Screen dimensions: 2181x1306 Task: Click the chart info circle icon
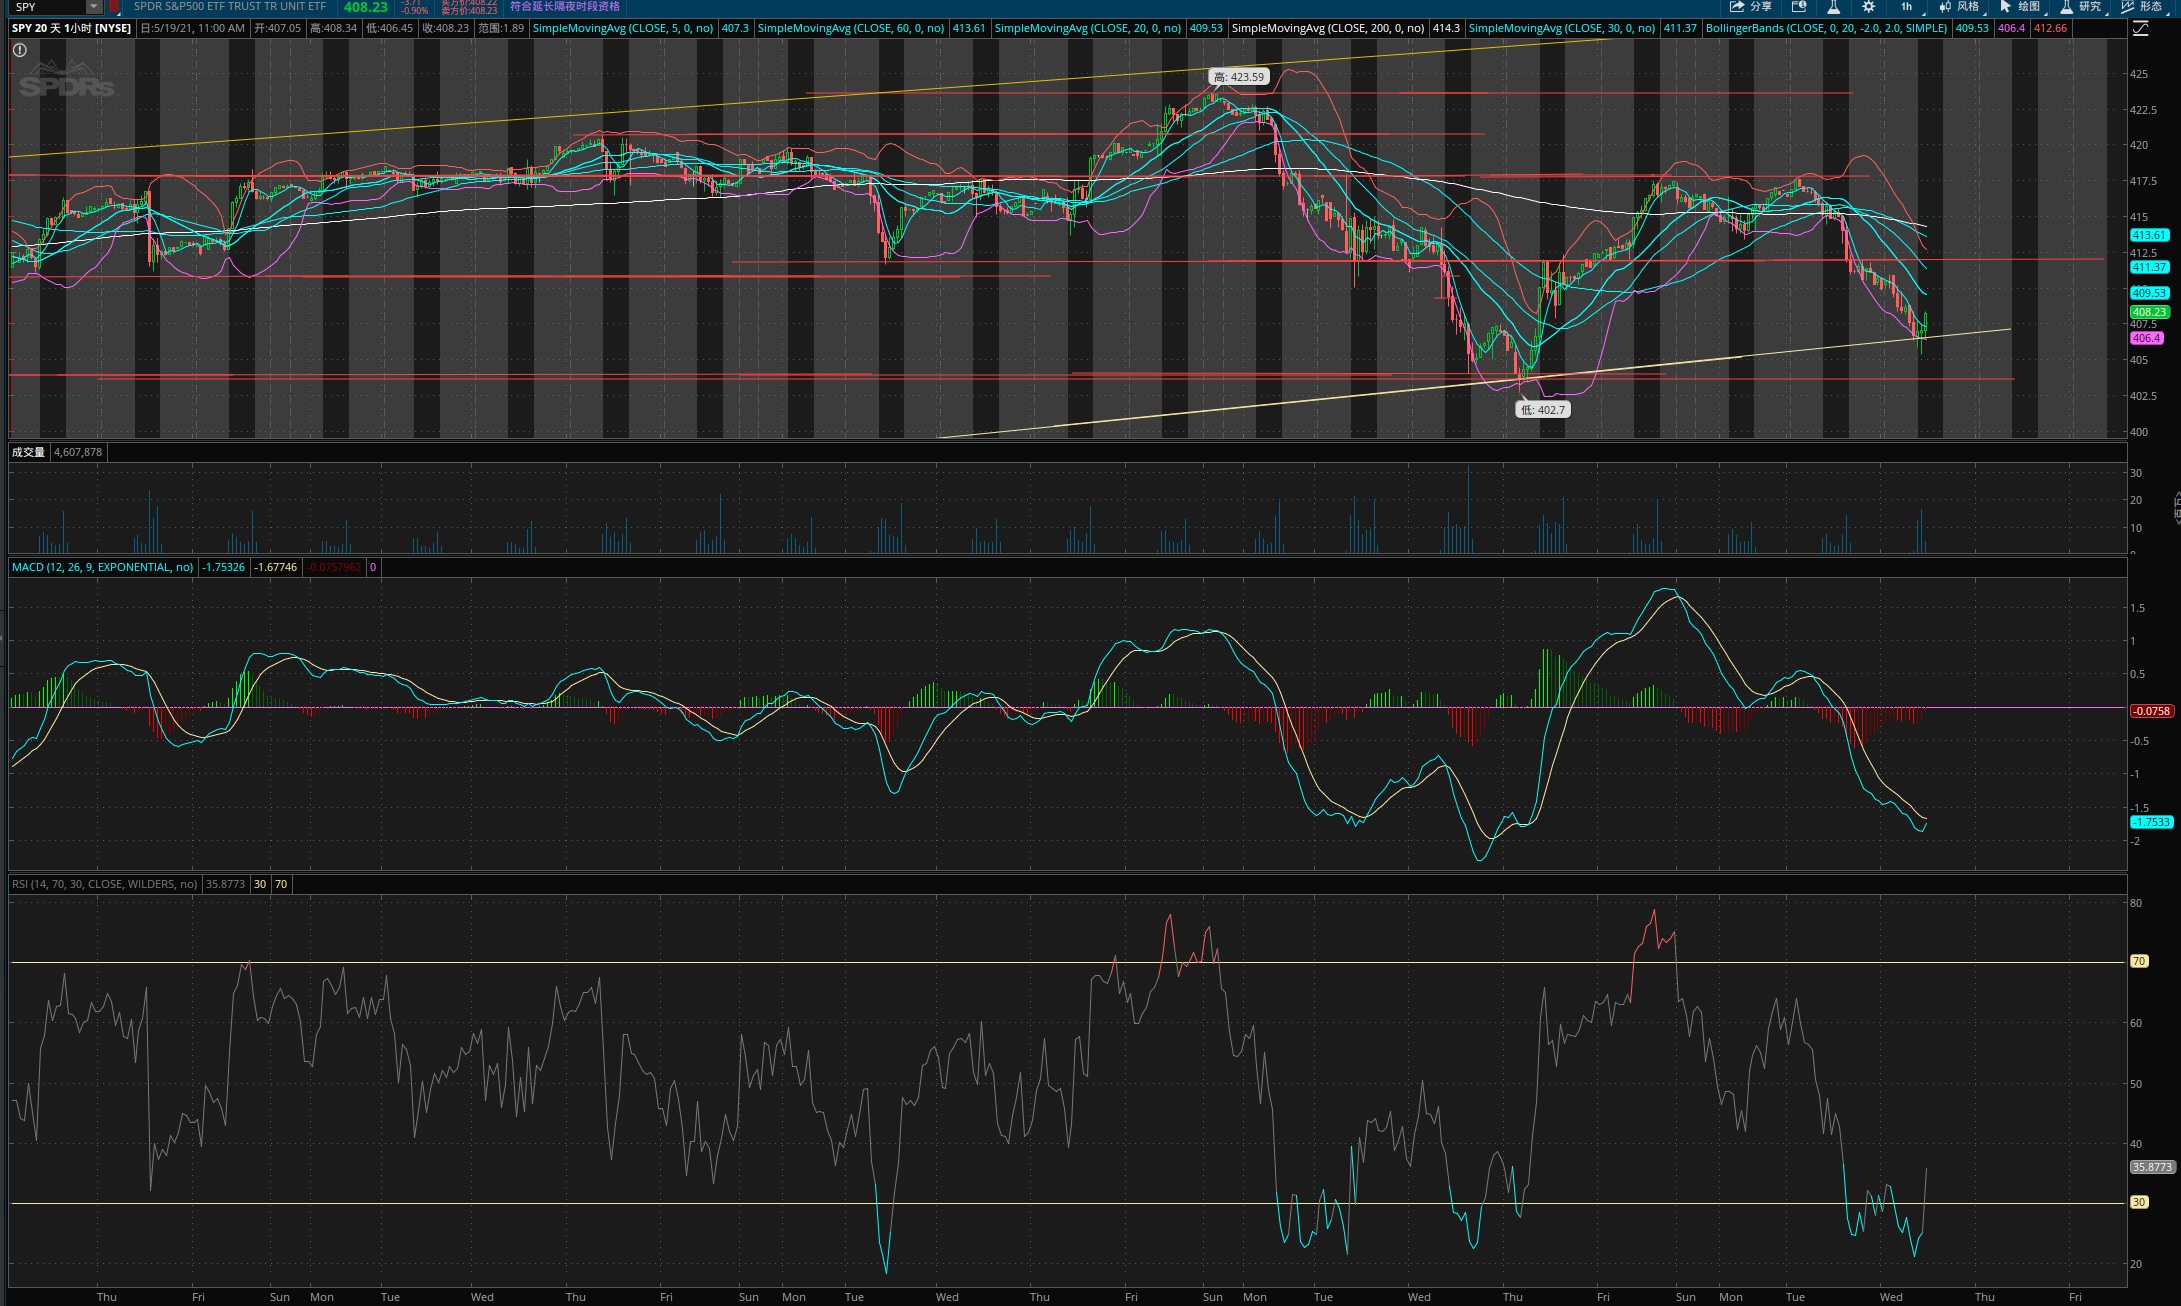click(x=20, y=50)
